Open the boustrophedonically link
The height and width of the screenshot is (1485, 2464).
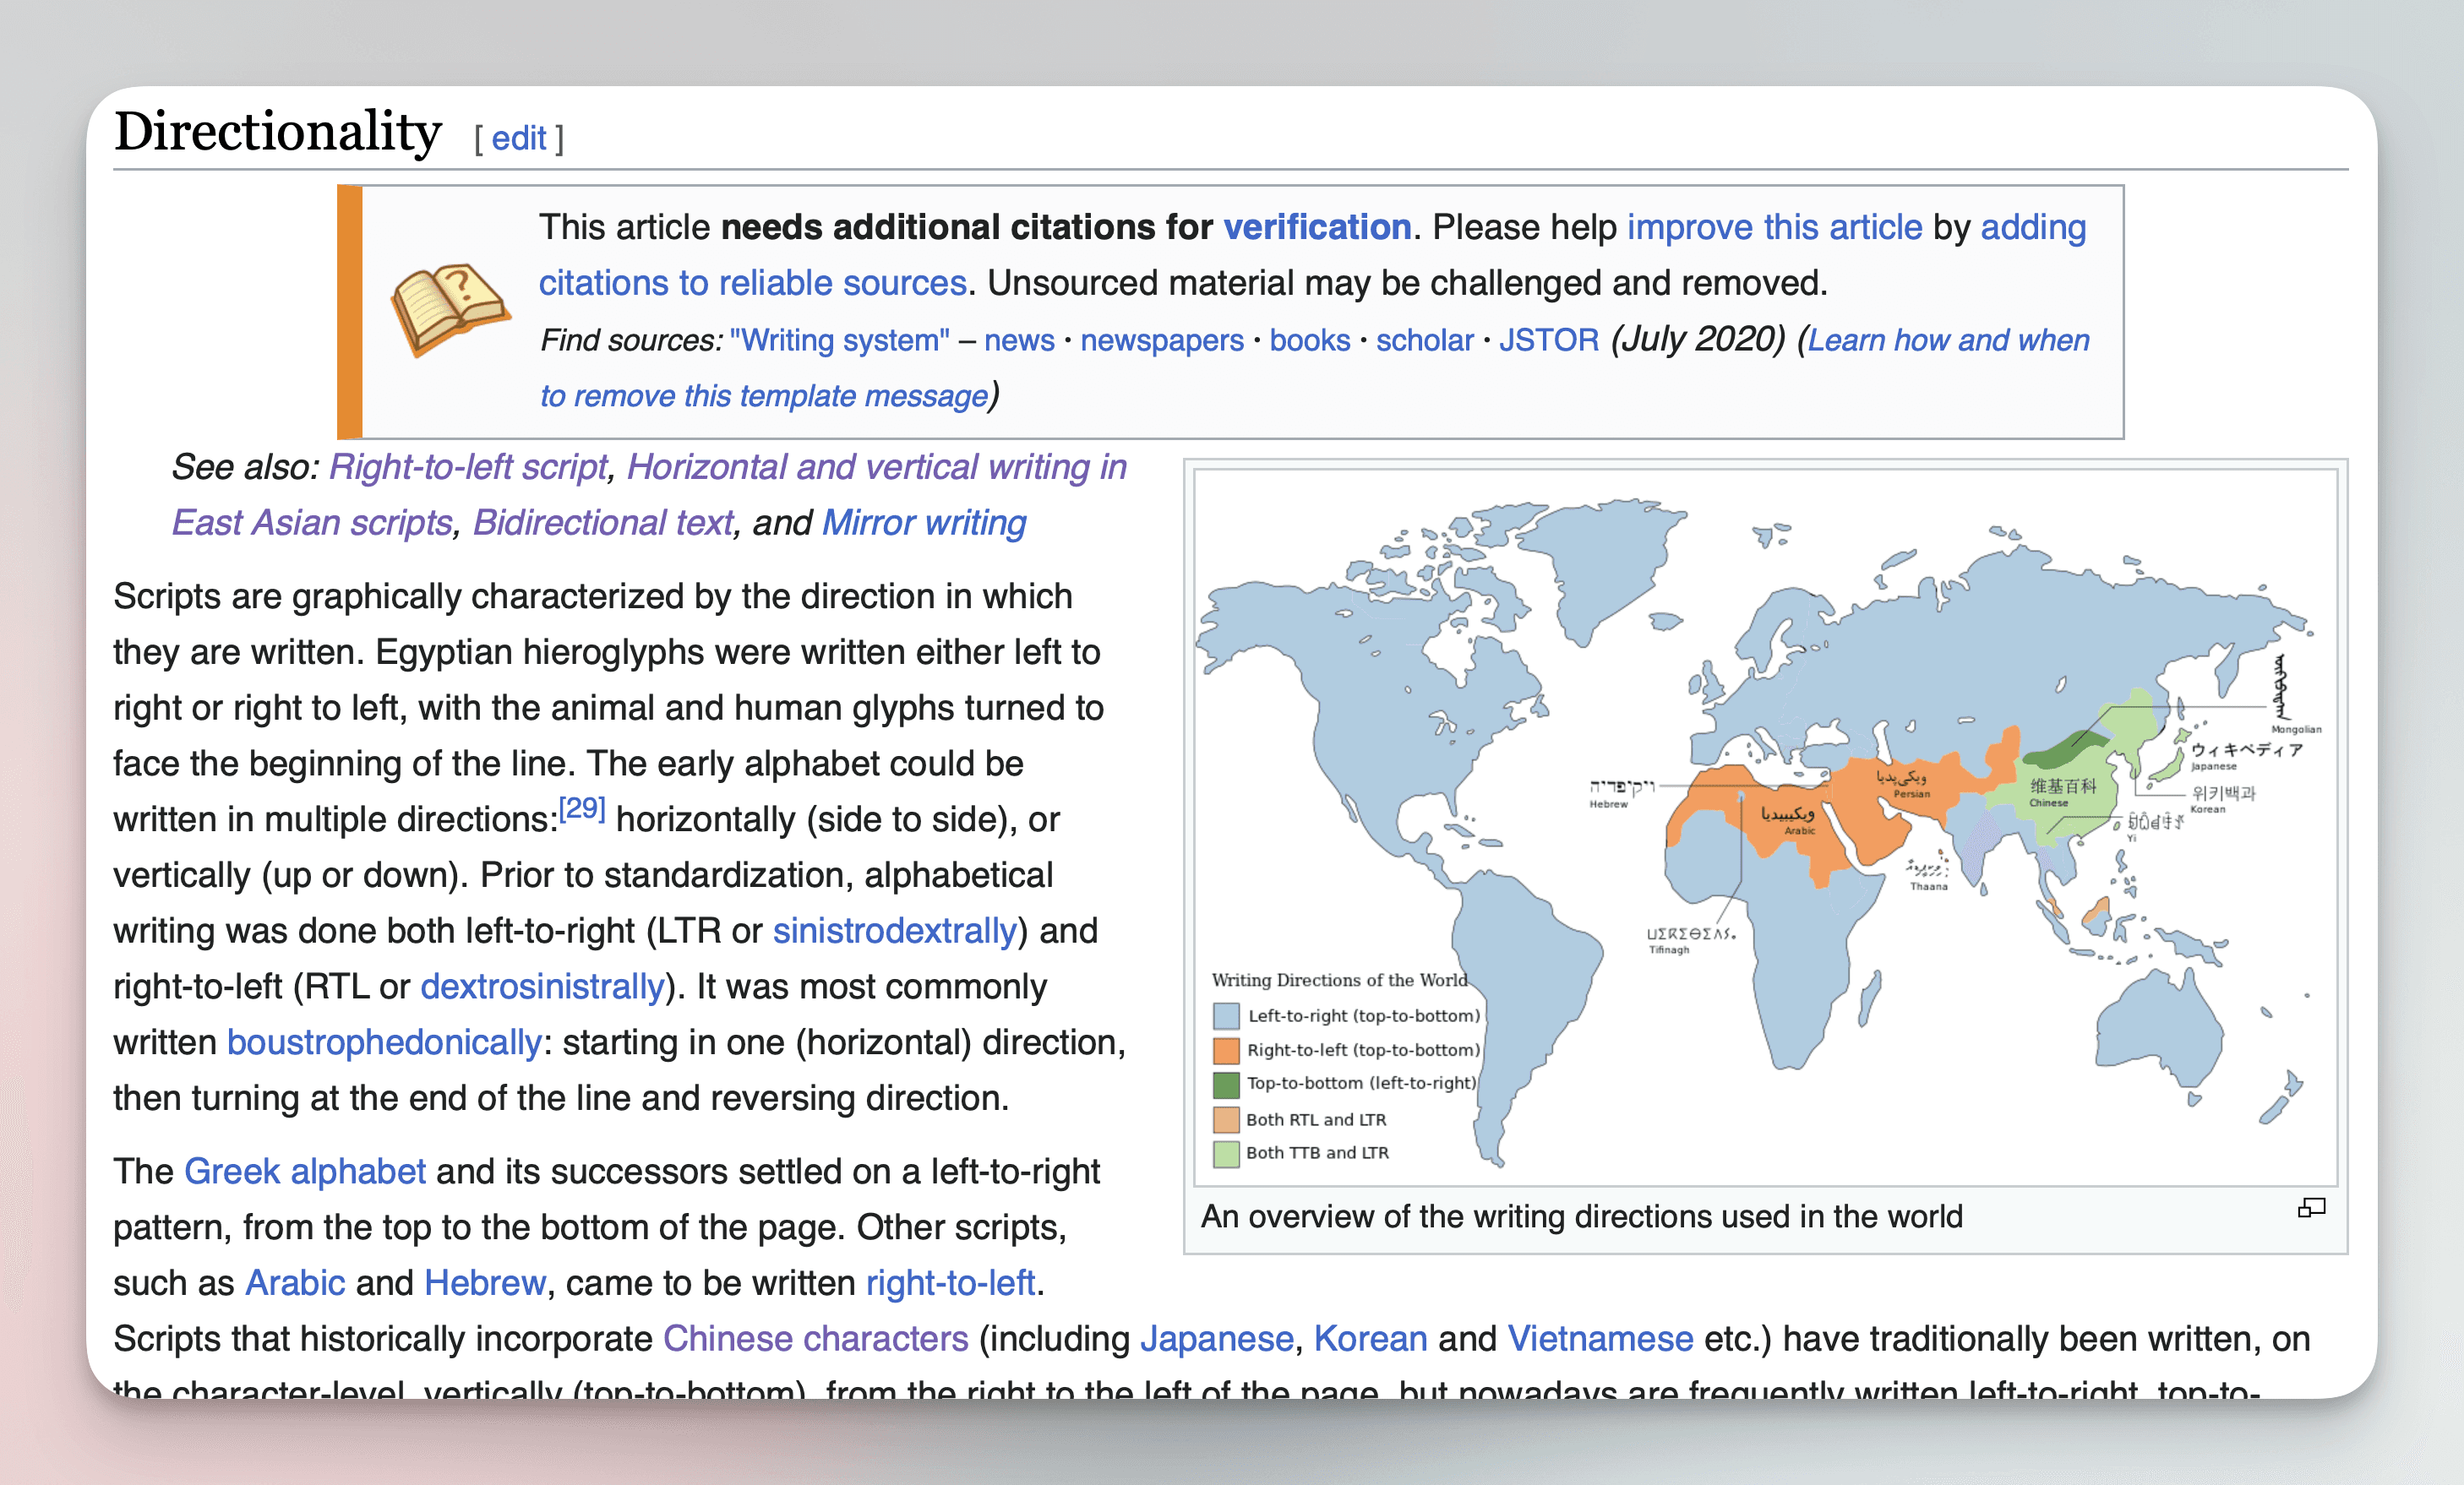coord(384,1043)
